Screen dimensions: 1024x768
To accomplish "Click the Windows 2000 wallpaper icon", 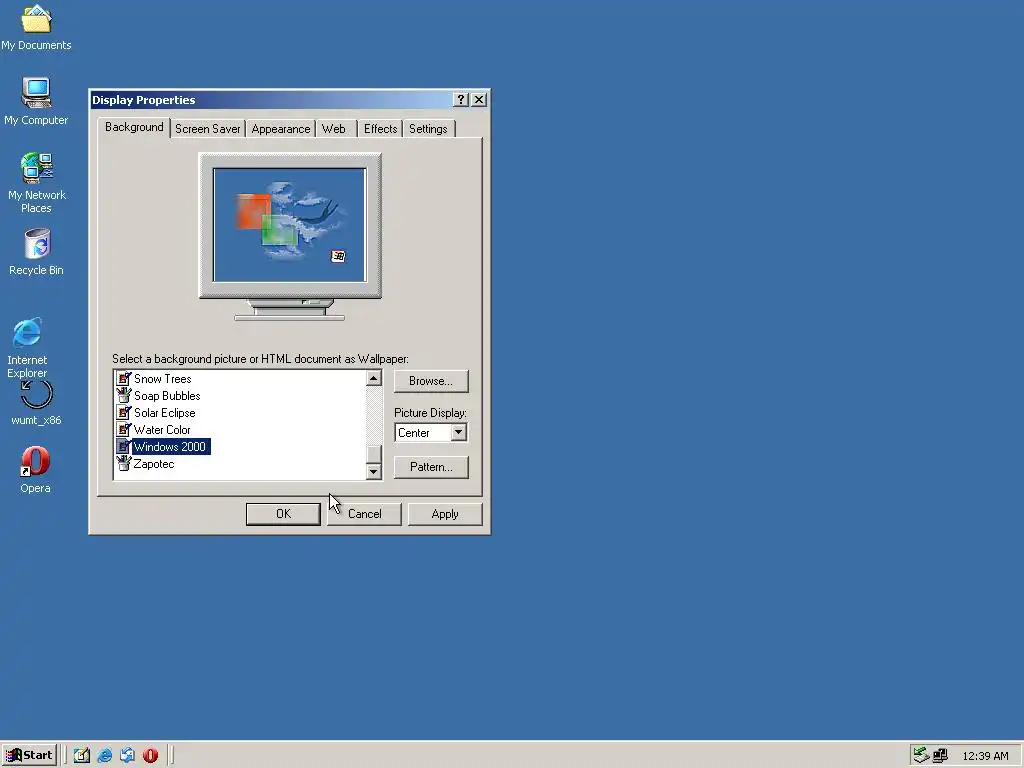I will (123, 446).
